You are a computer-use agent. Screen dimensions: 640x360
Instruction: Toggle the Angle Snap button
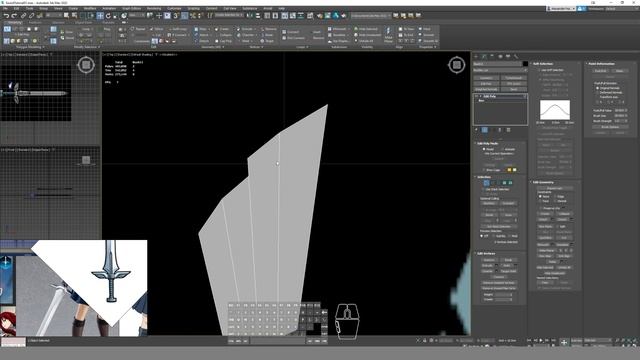(184, 16)
